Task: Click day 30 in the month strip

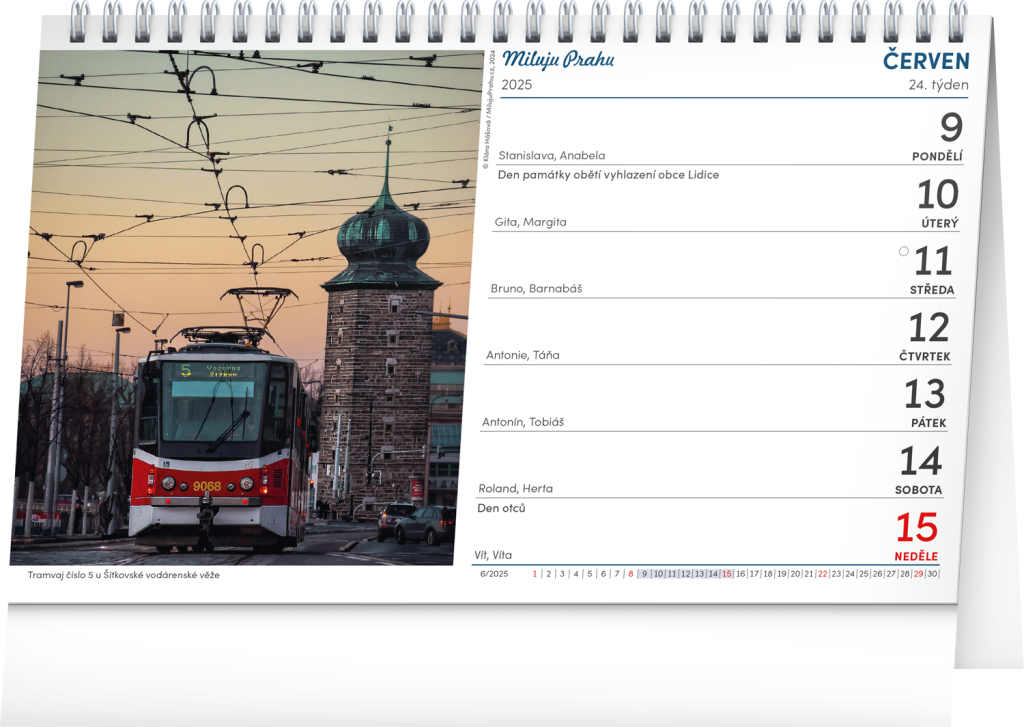Action: [x=932, y=574]
